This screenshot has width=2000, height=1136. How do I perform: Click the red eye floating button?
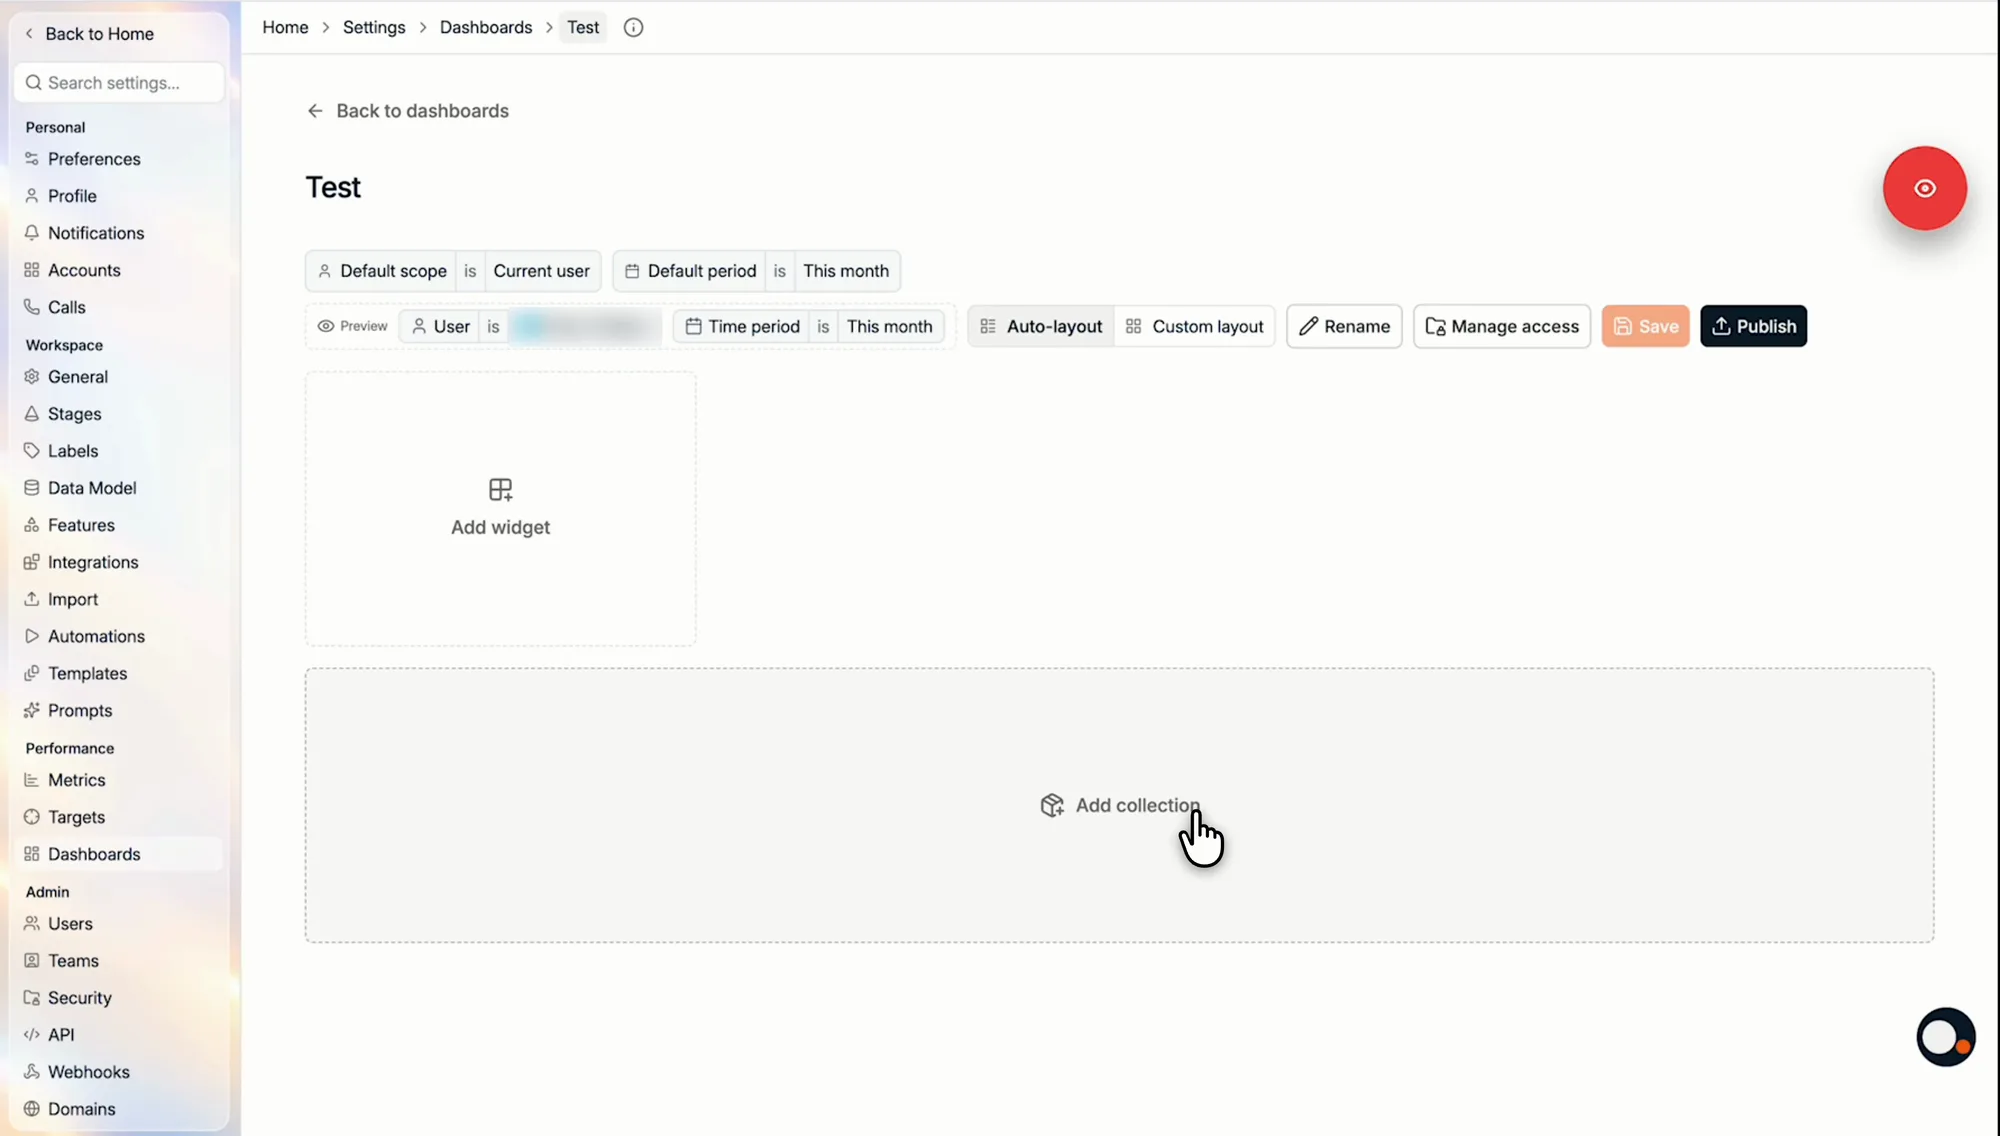click(x=1924, y=188)
